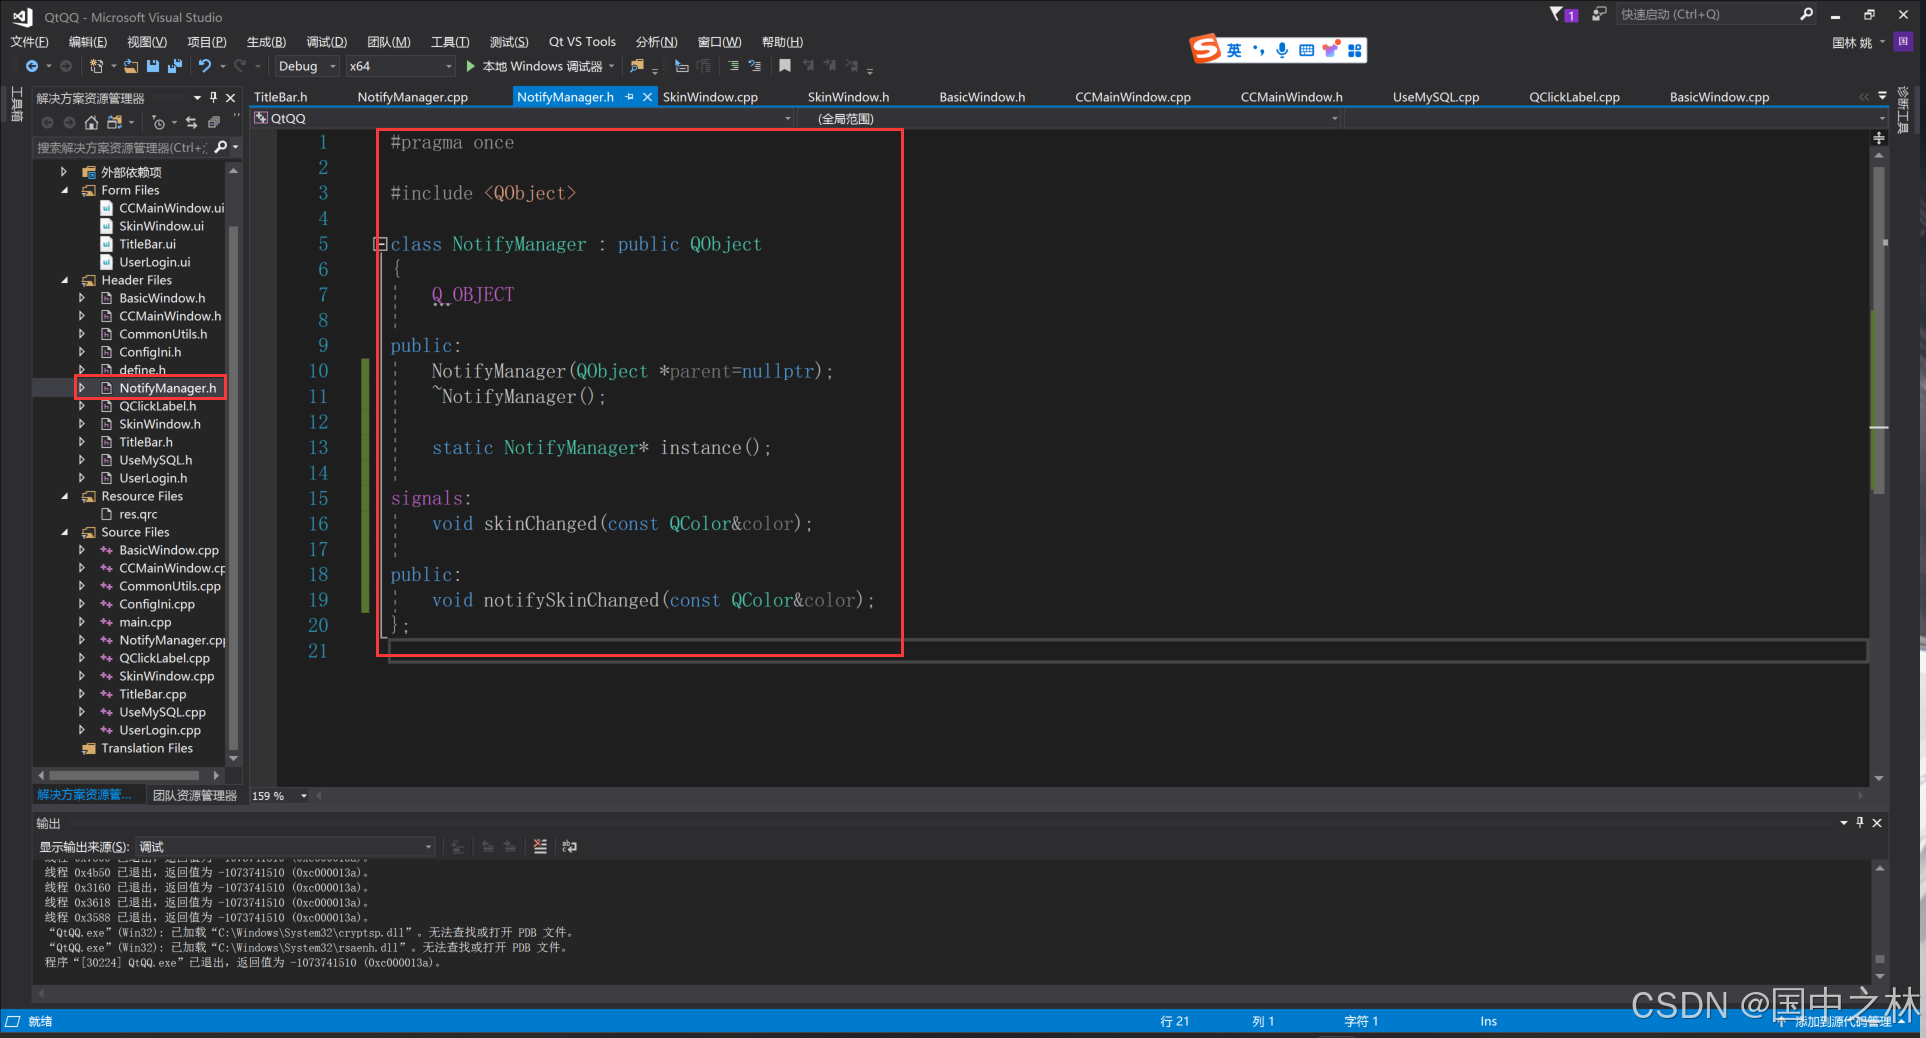
Task: Click the Find in Files icon
Action: [x=637, y=66]
